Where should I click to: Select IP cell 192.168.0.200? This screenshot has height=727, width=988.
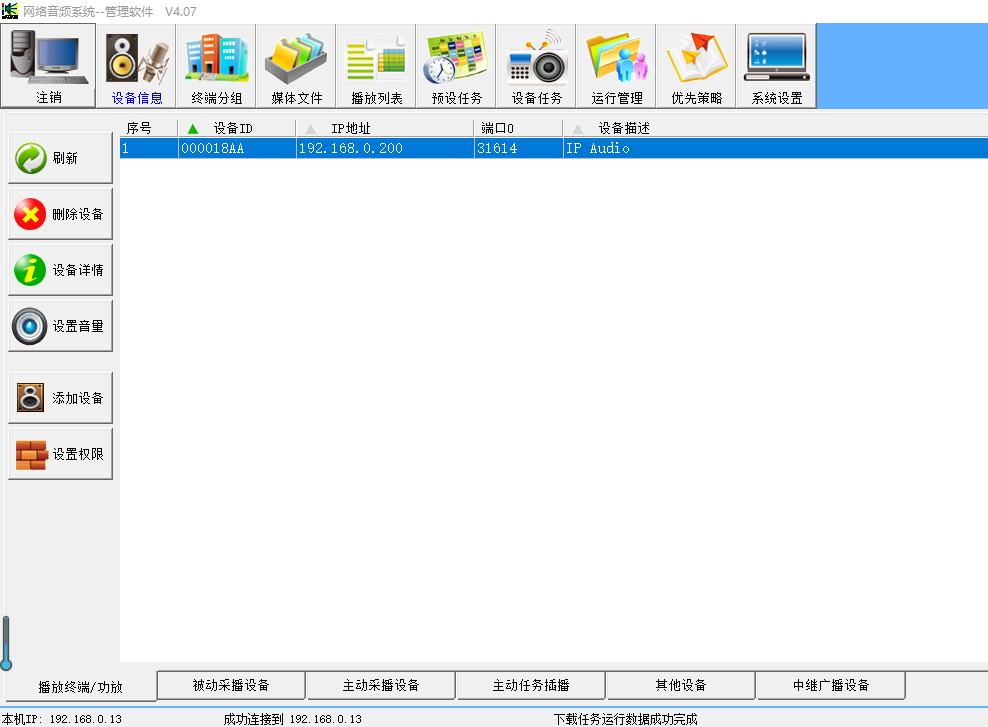[385, 148]
